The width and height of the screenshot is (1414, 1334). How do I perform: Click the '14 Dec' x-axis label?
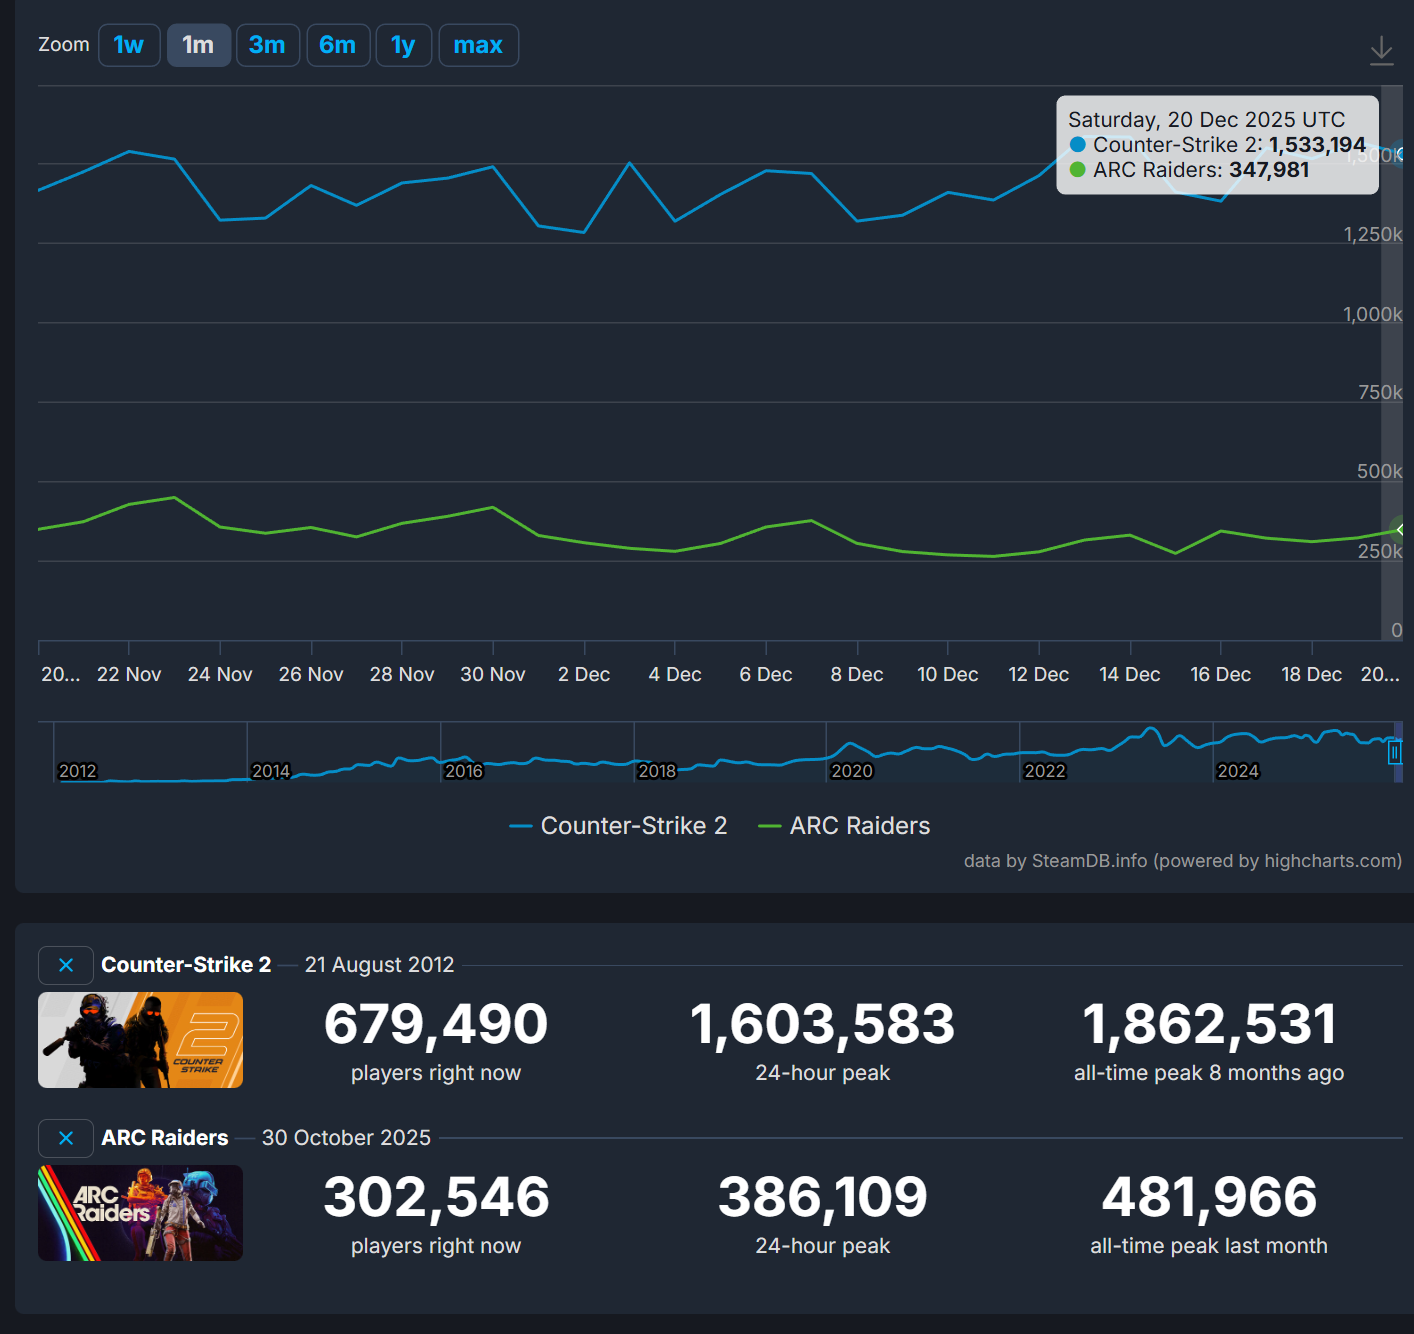1130,675
